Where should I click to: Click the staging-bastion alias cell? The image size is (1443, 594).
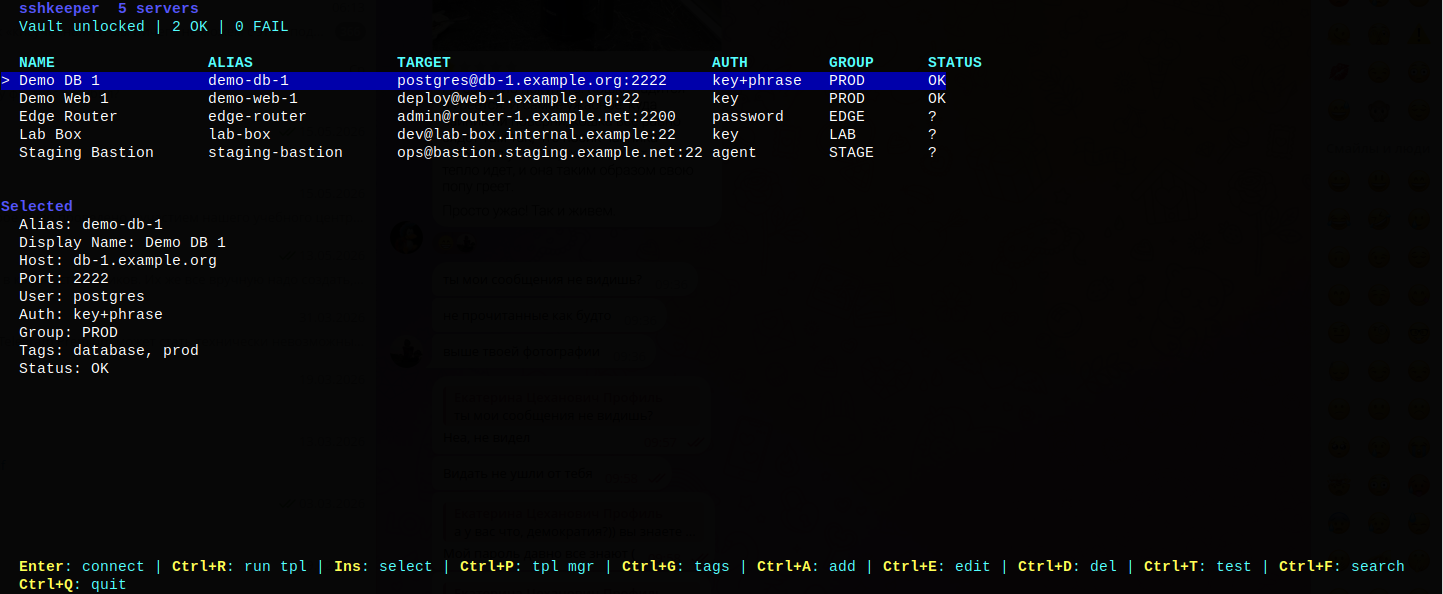pyautogui.click(x=275, y=152)
